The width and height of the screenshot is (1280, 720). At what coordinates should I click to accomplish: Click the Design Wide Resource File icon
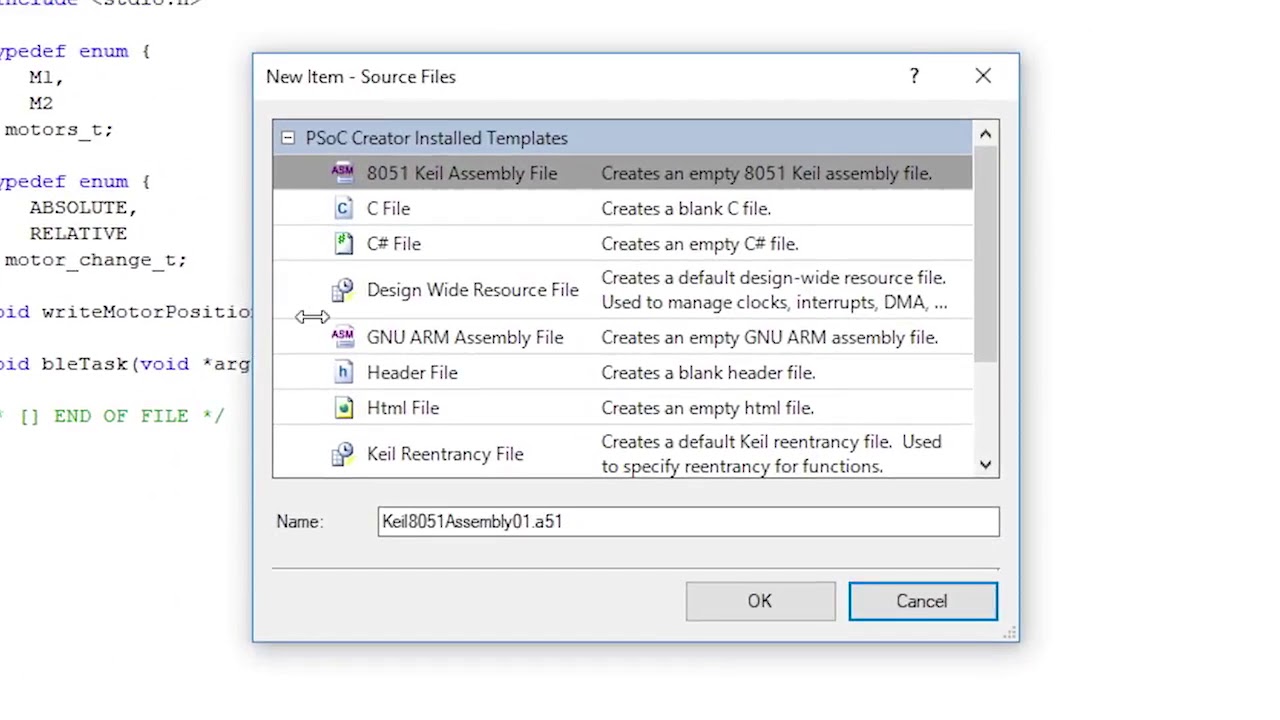[343, 290]
